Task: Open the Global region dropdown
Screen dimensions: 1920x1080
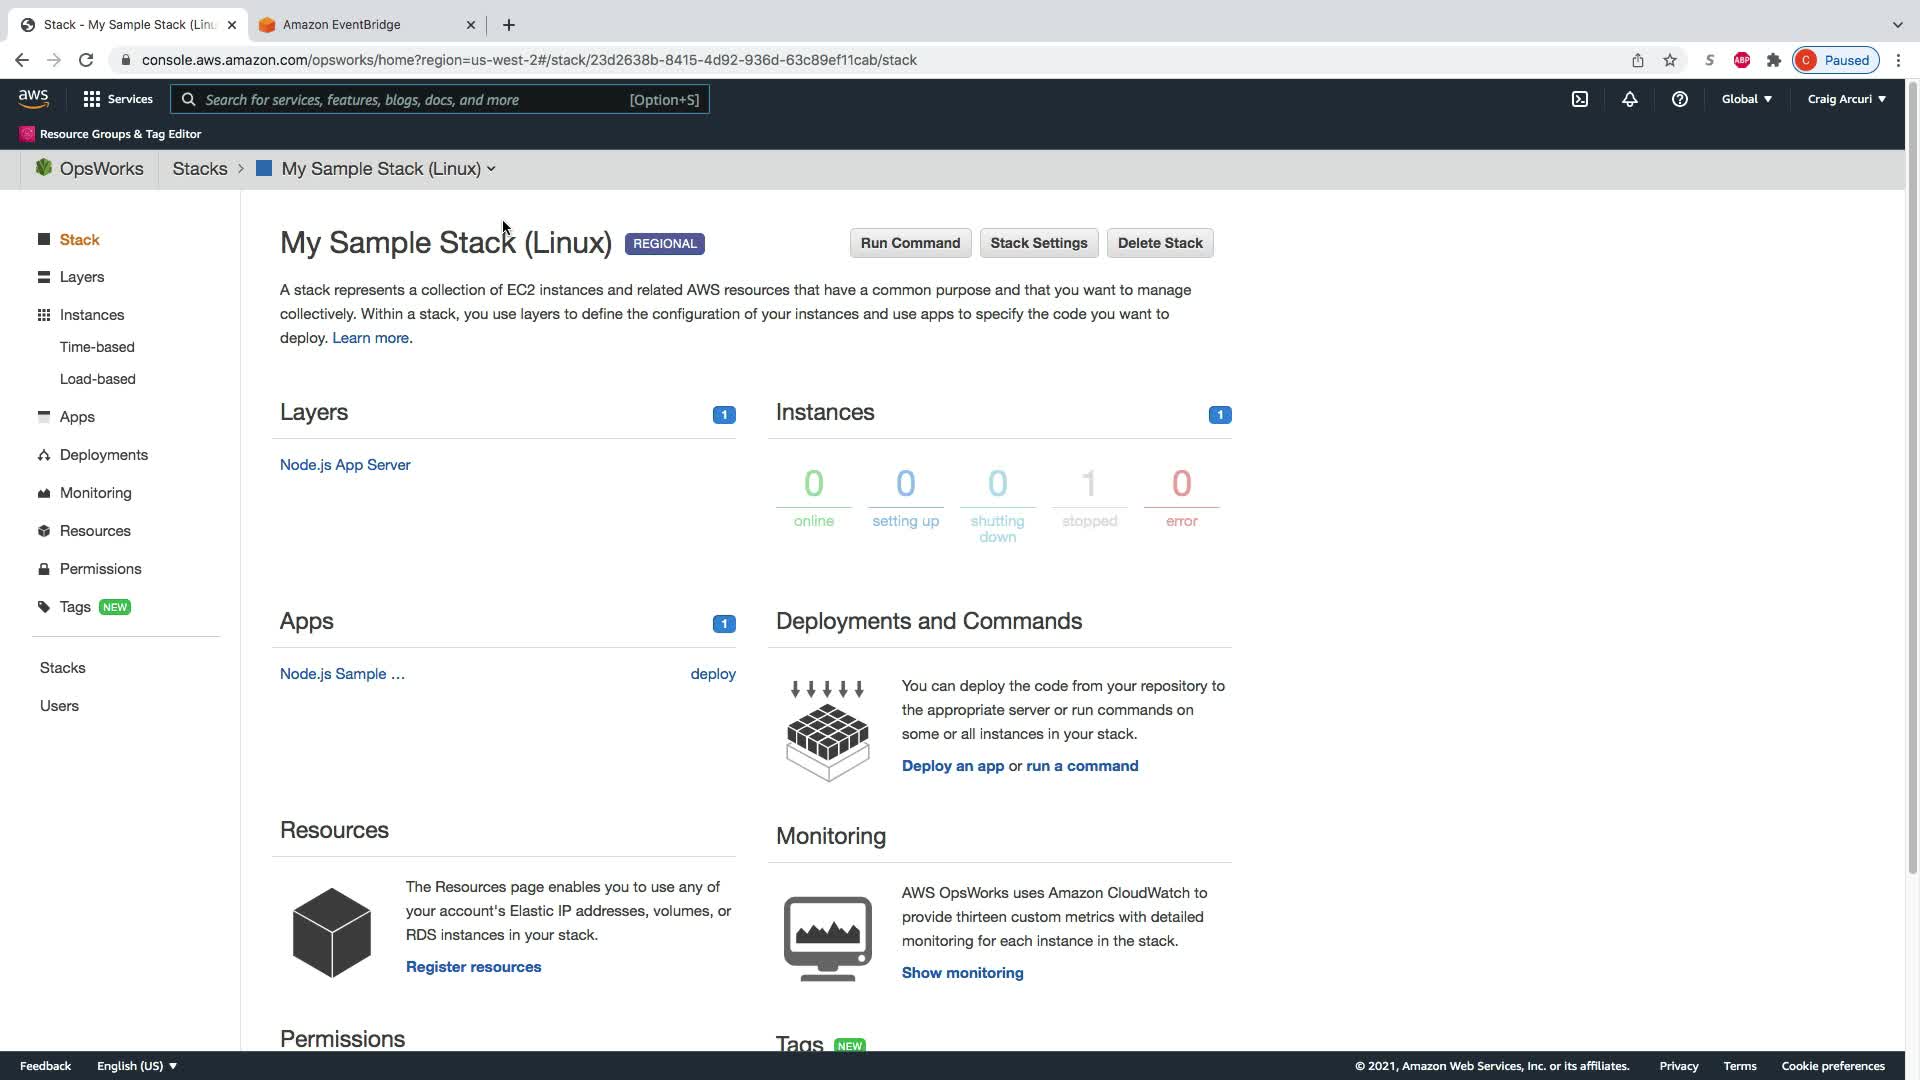Action: click(x=1746, y=99)
